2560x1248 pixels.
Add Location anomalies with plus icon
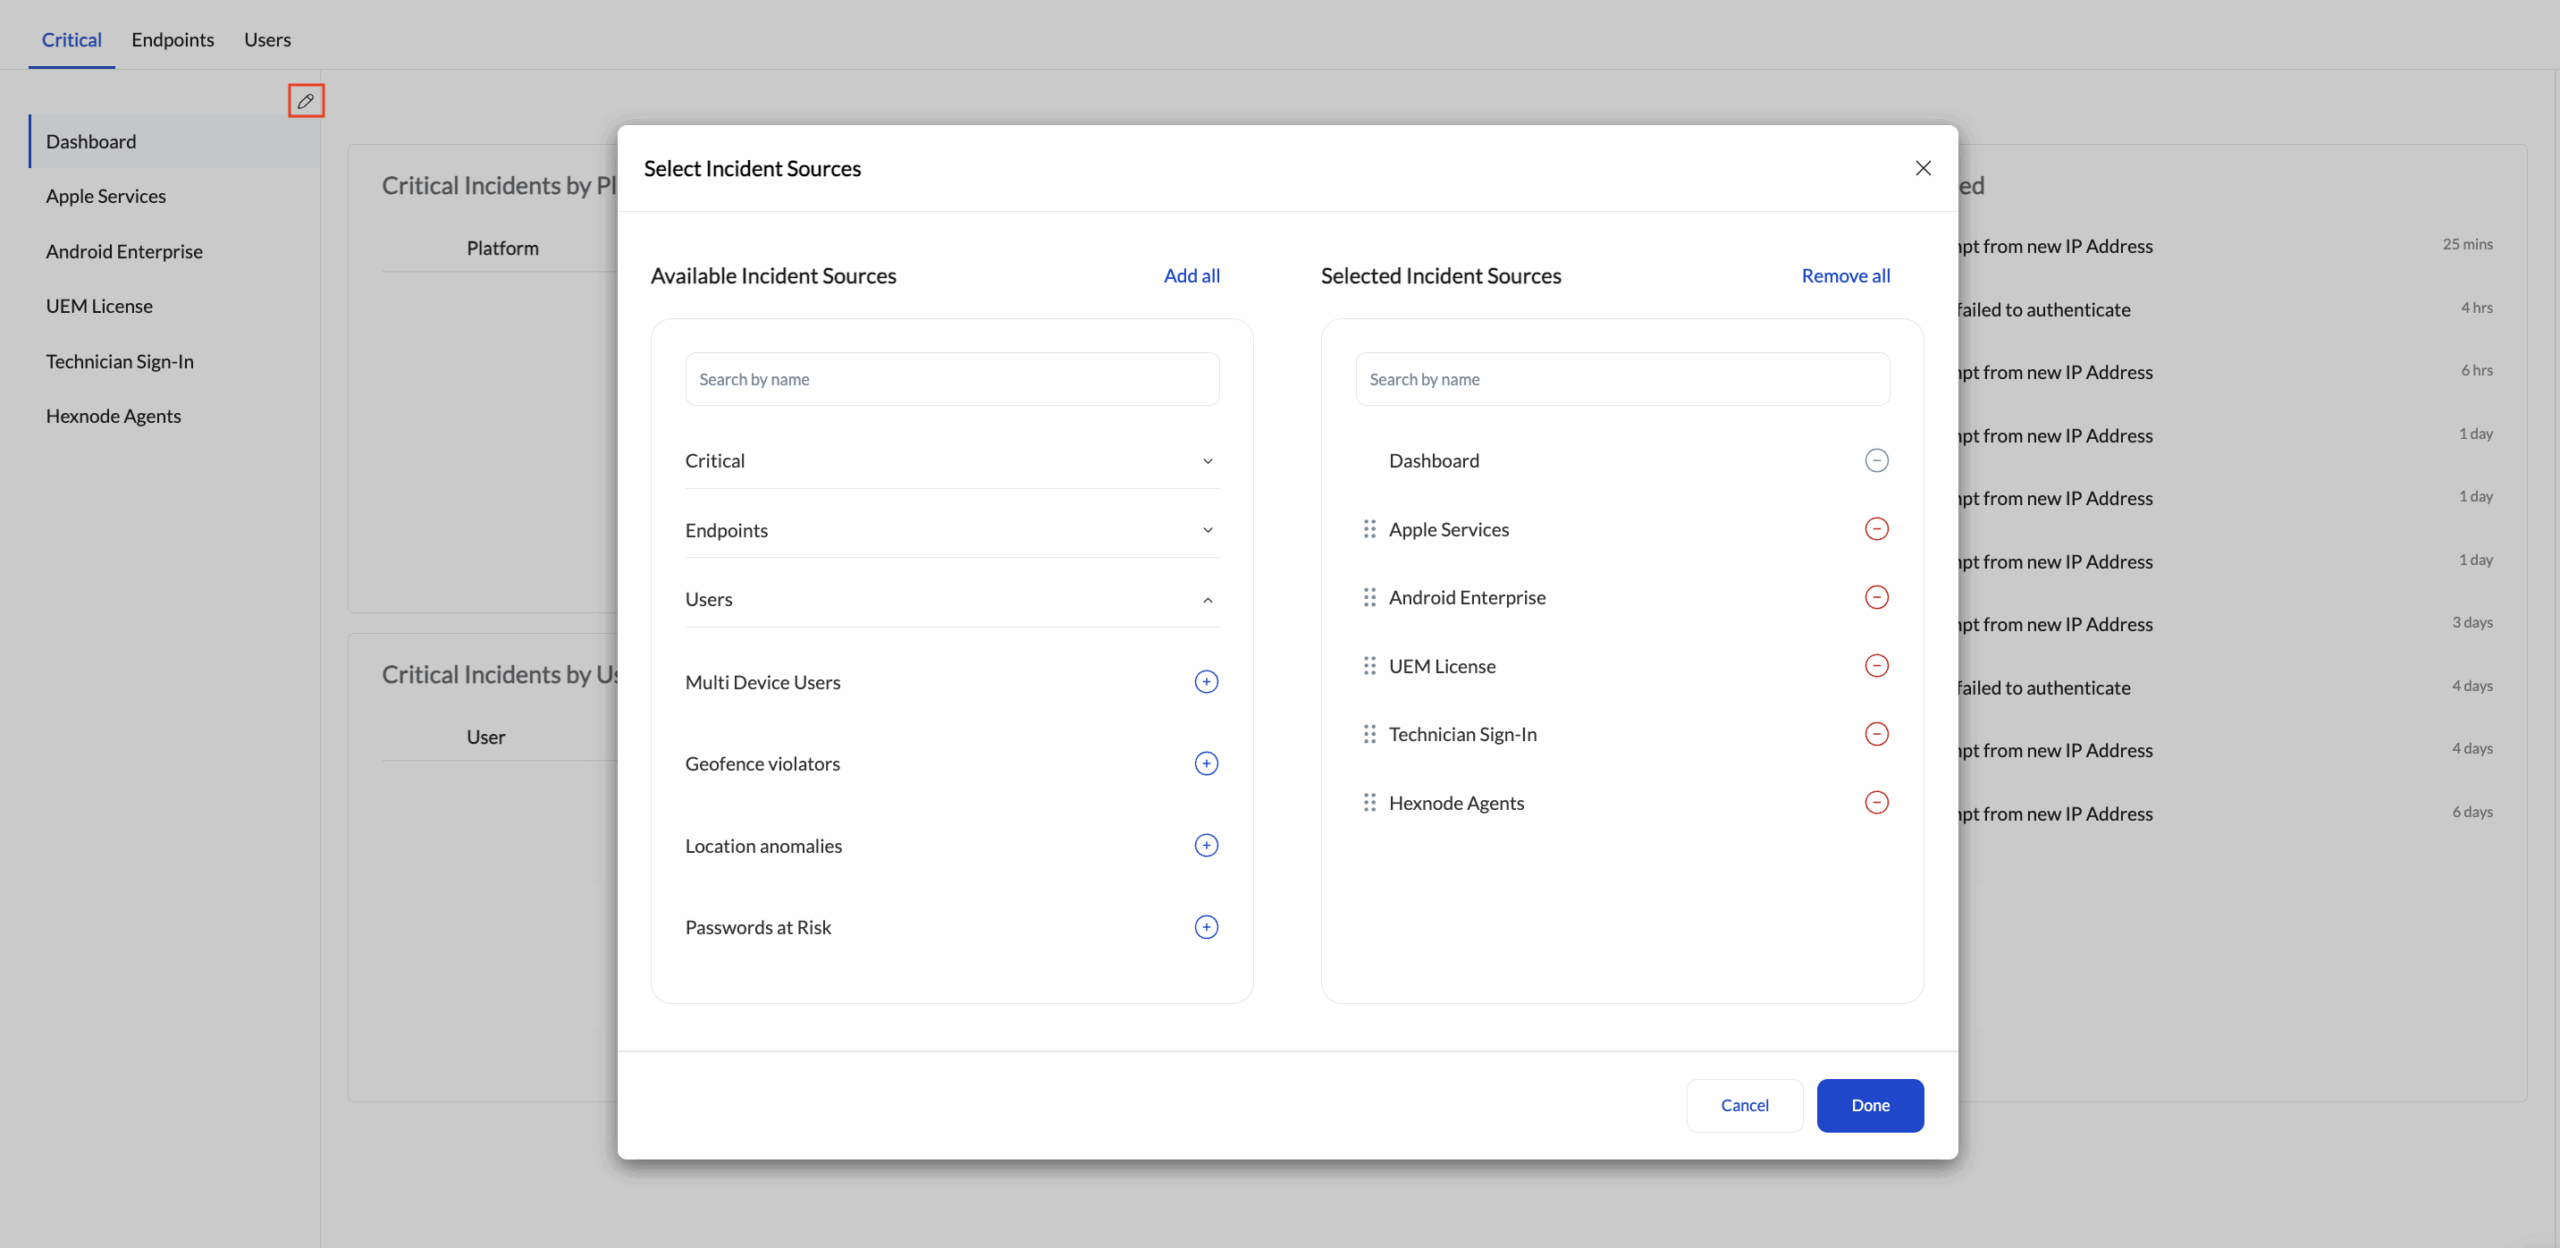pos(1206,846)
